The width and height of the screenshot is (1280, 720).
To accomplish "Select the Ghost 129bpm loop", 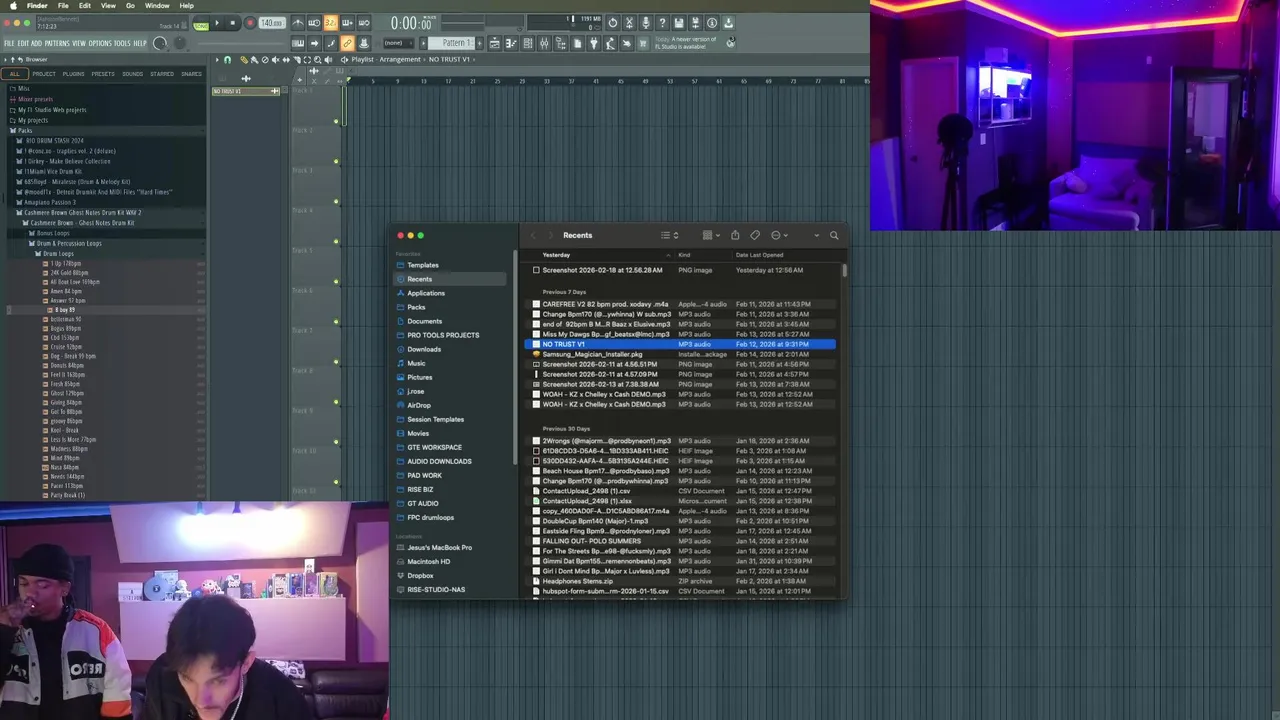I will point(67,393).
